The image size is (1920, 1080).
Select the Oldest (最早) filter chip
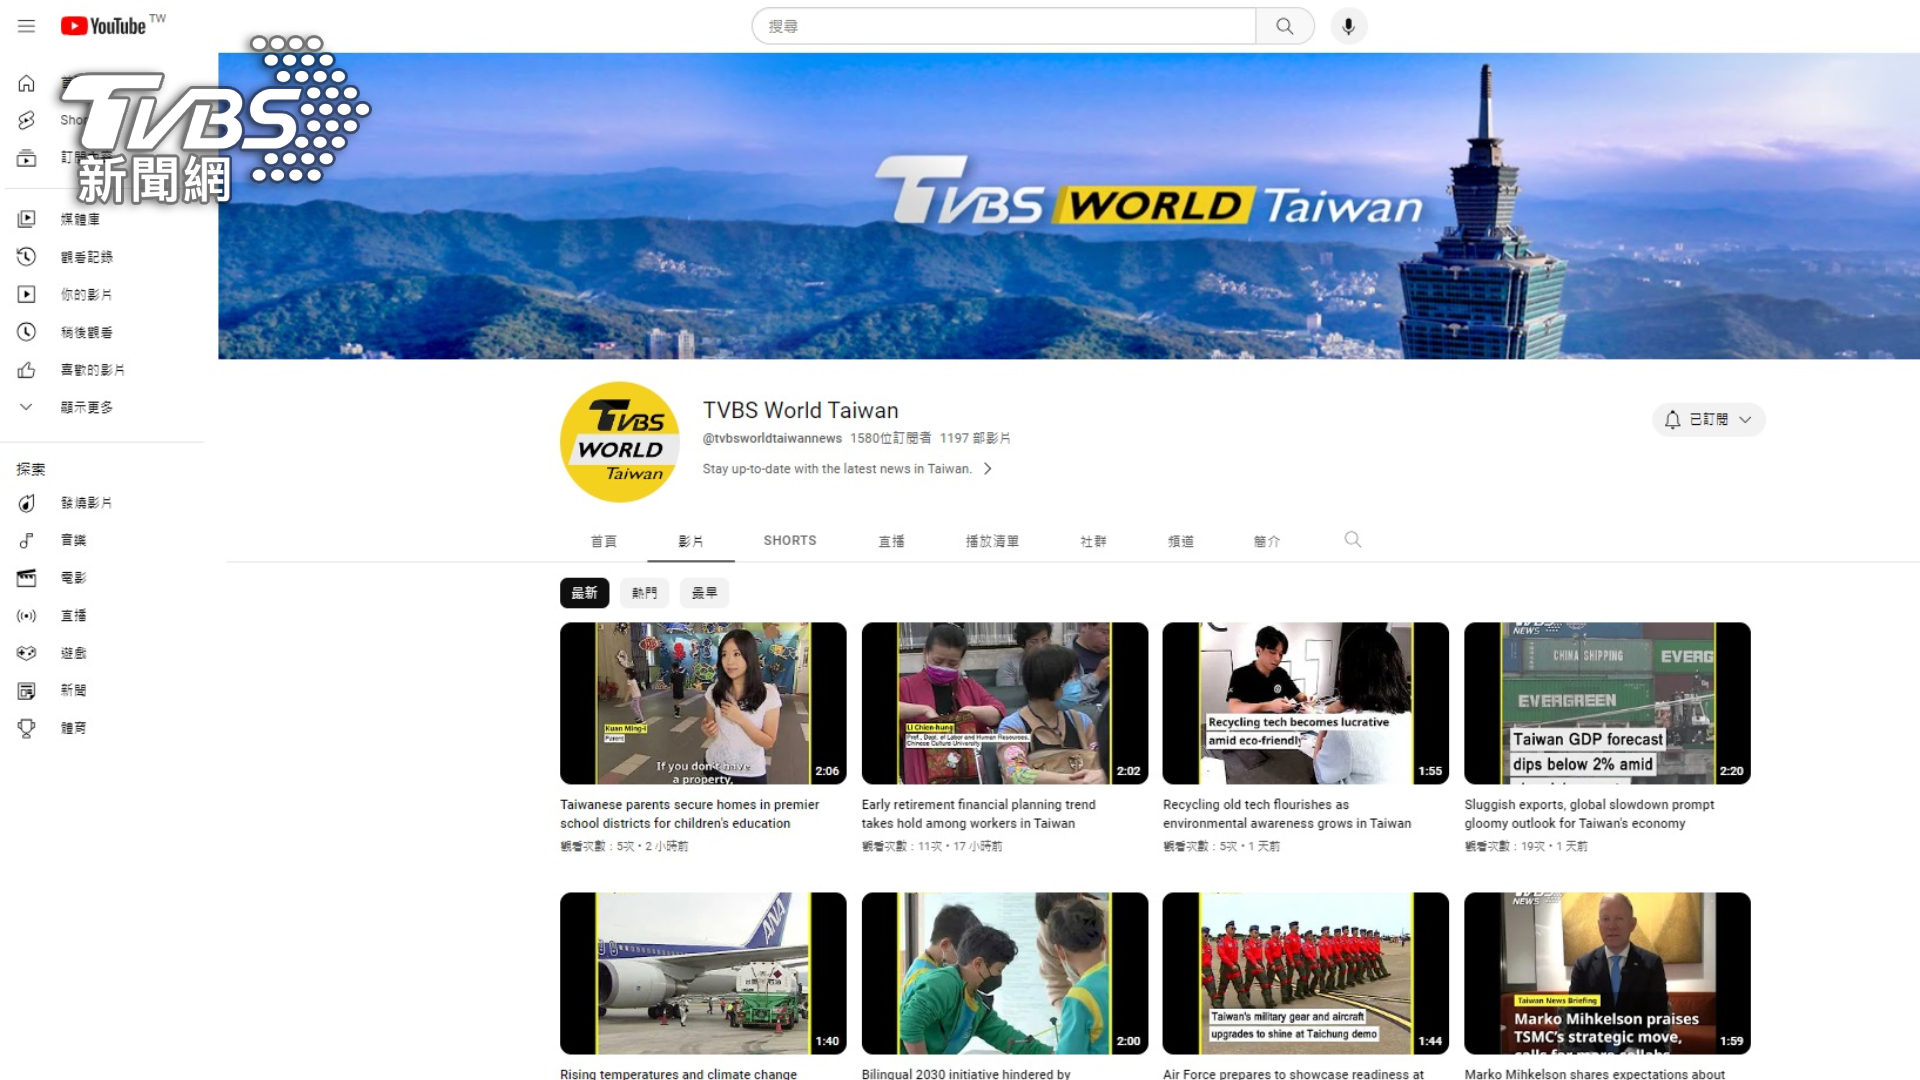tap(705, 593)
